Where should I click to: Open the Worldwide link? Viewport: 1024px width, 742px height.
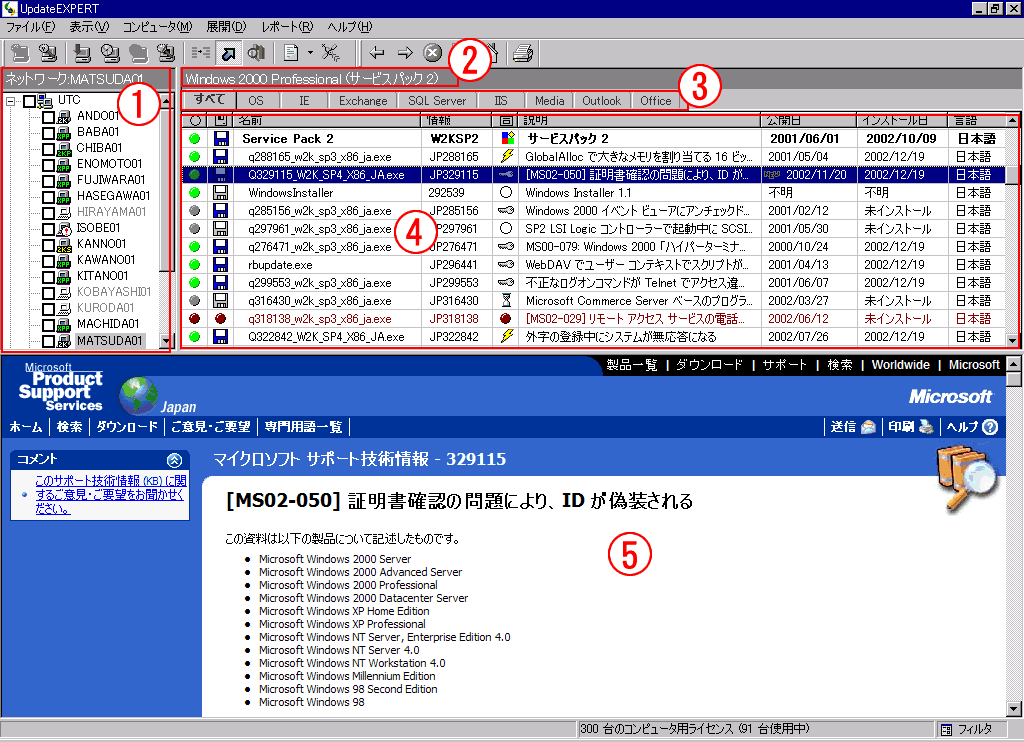901,365
